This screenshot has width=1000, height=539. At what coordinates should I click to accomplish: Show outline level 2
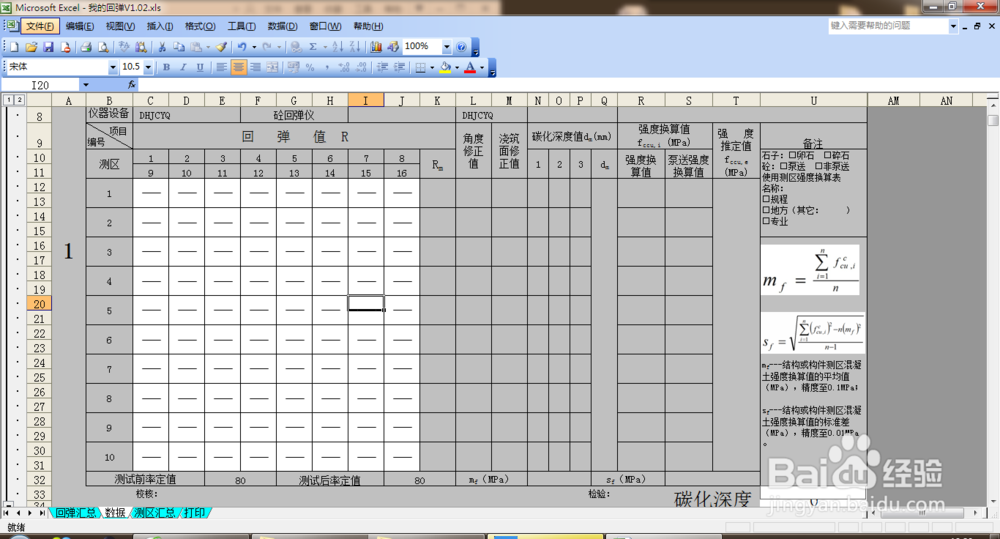20,100
